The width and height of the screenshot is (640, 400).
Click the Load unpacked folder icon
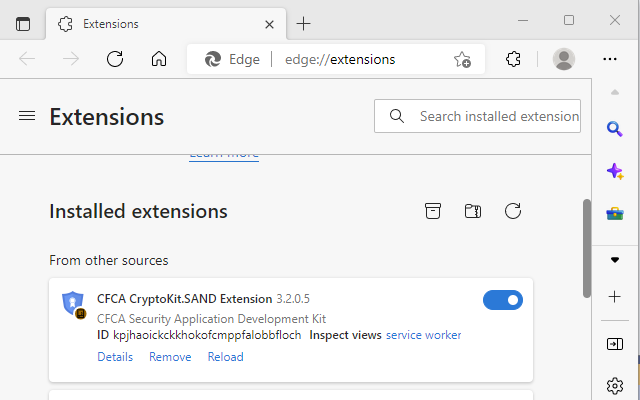[x=473, y=211]
